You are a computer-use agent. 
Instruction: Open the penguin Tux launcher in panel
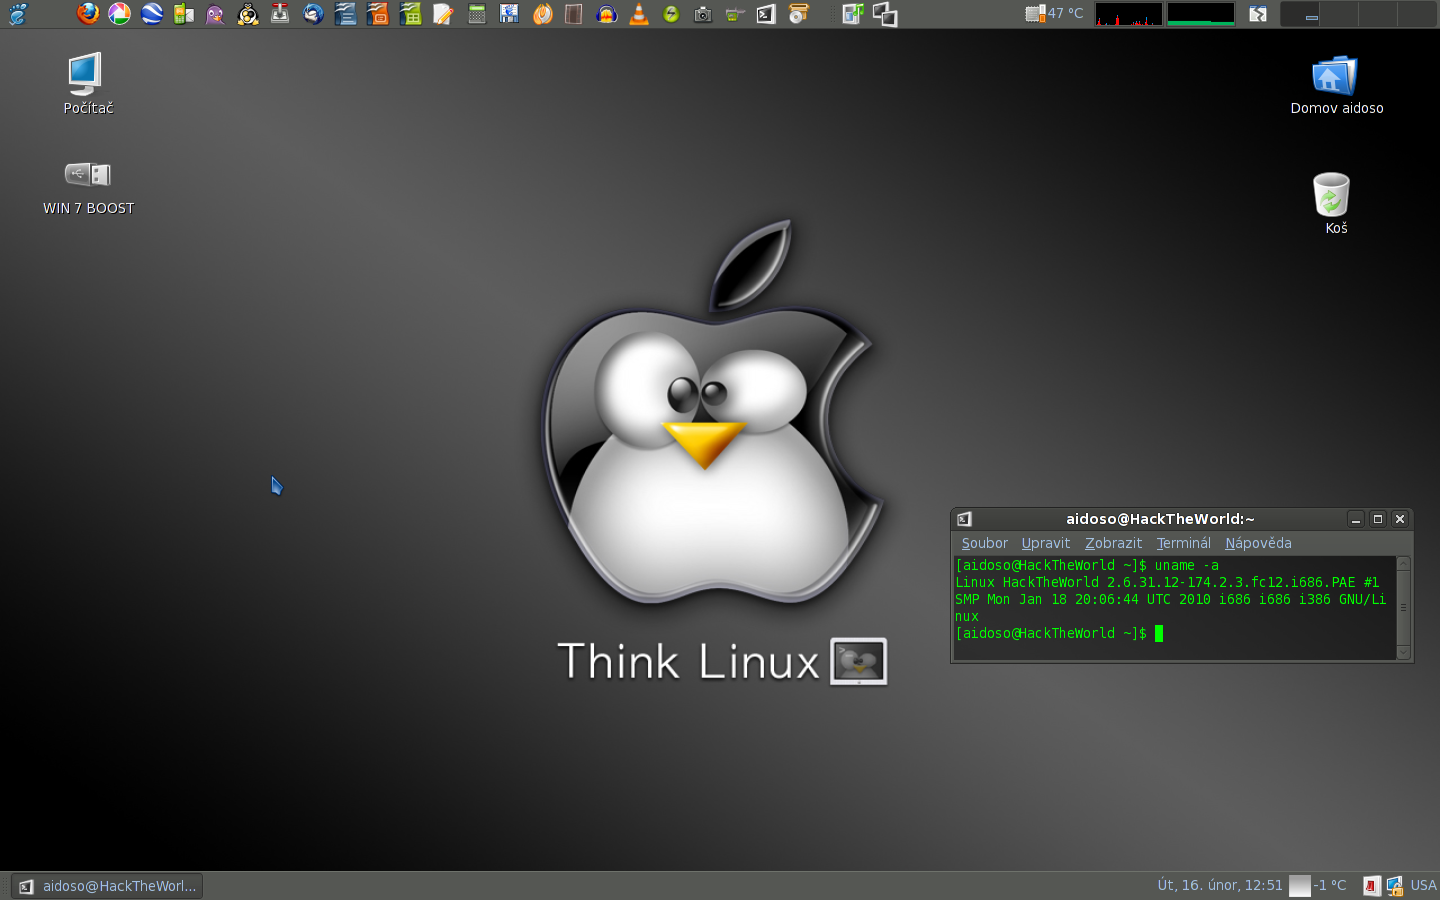click(x=248, y=14)
